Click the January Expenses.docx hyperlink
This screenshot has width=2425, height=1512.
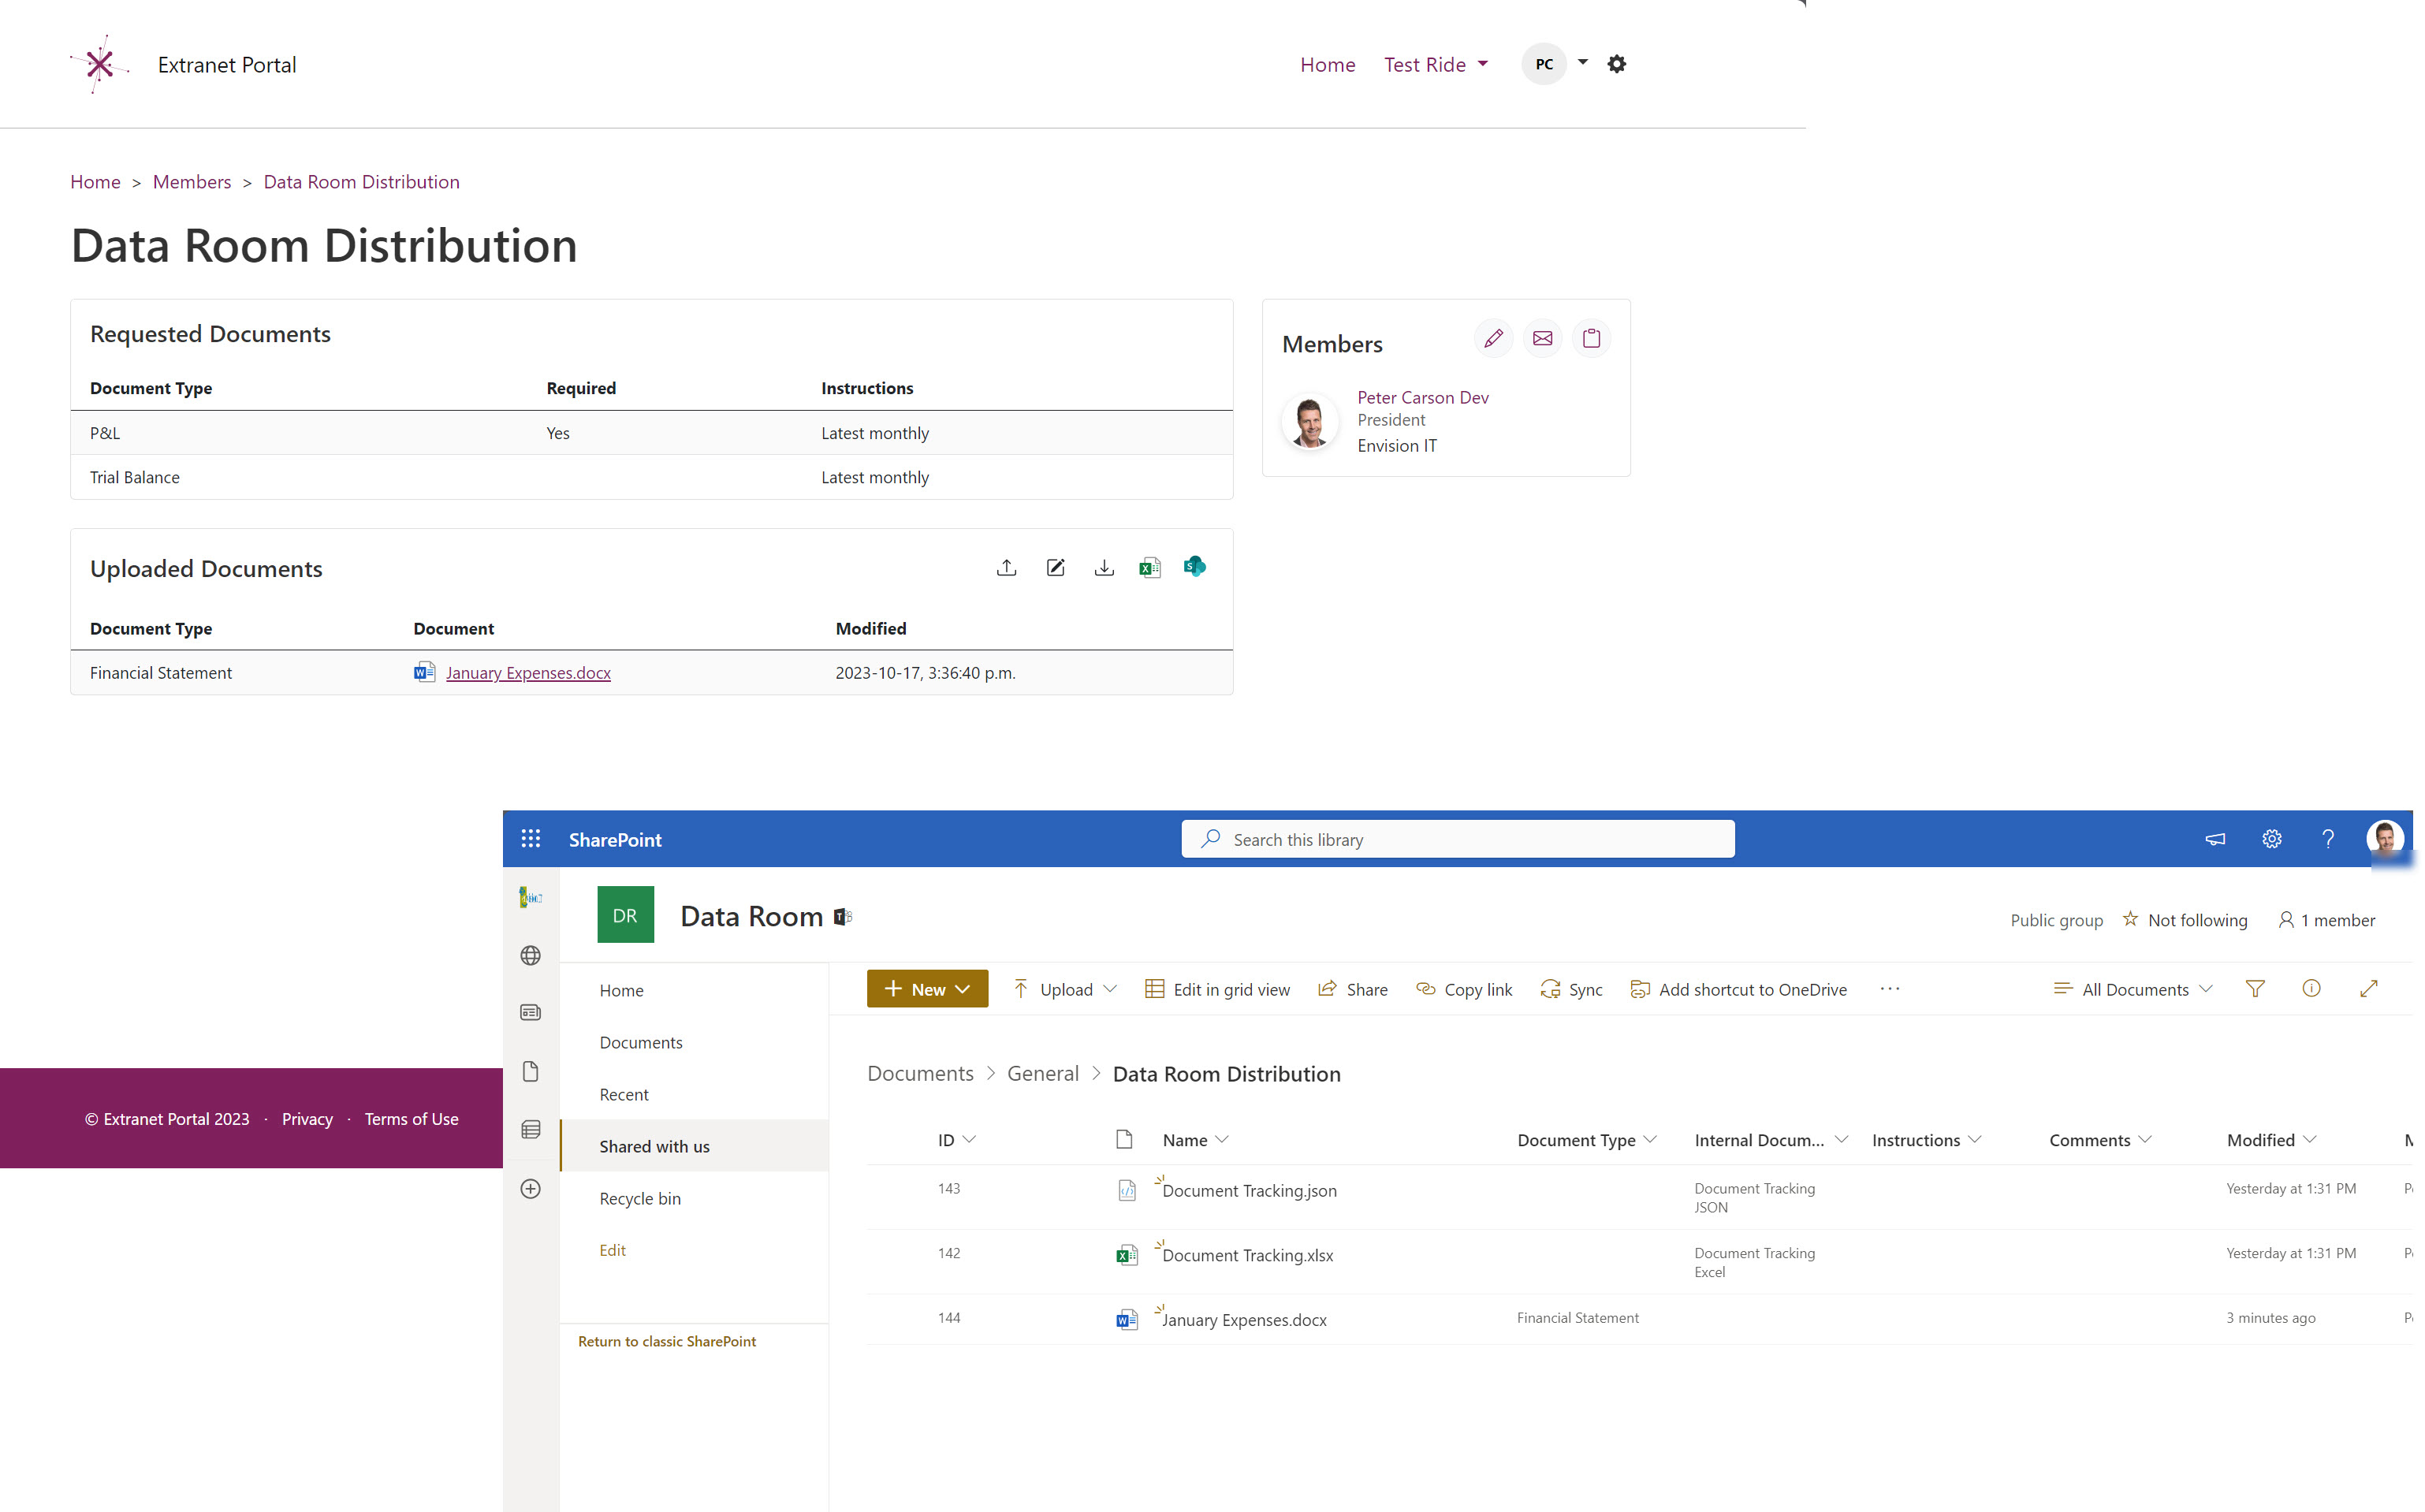(528, 672)
